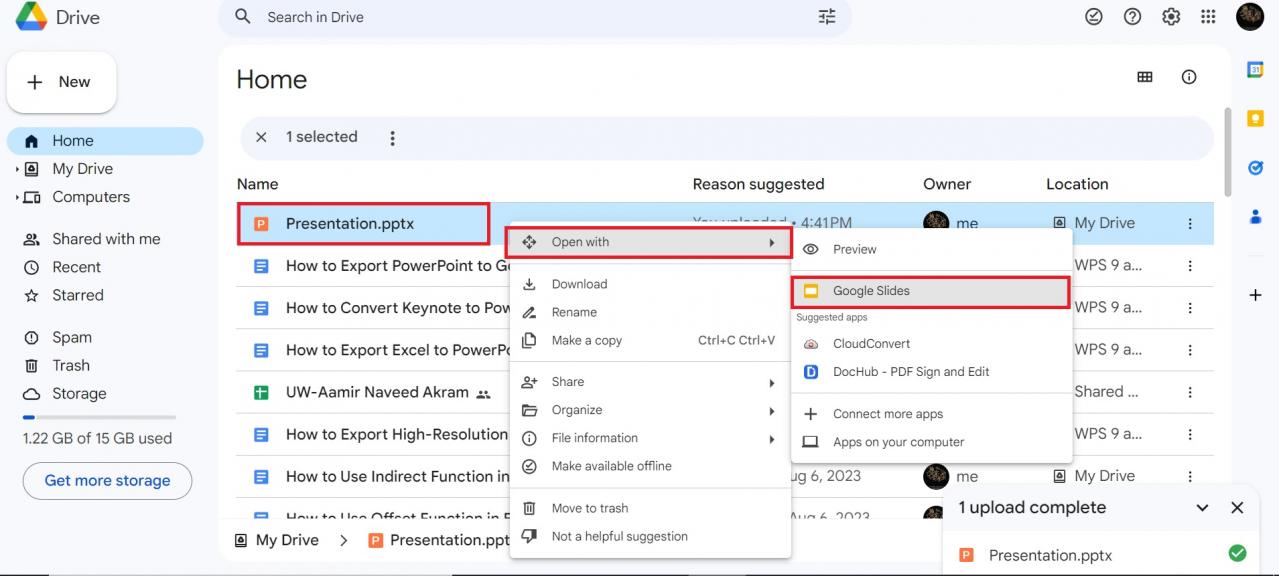This screenshot has width=1279, height=576.
Task: Open the Google apps grid icon
Action: point(1208,17)
